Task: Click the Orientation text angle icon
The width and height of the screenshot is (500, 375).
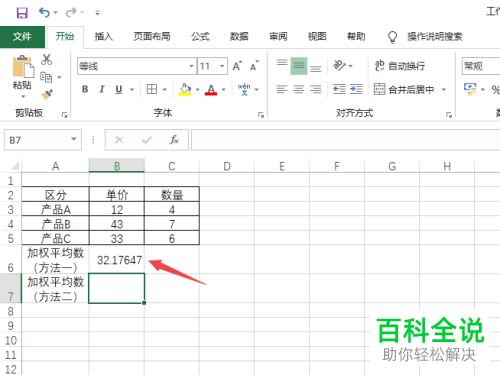Action: point(339,66)
